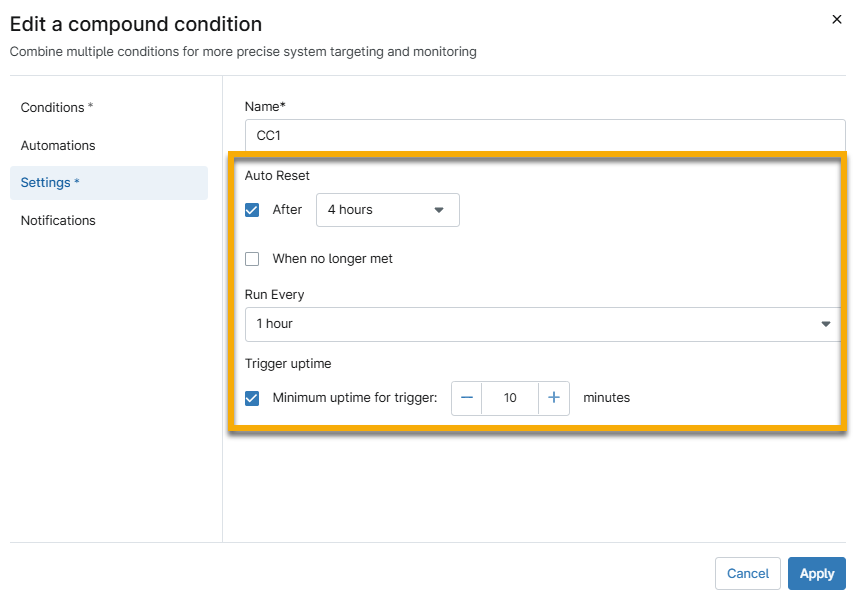
Task: Click the chevron on the 4 hours dropdown
Action: coord(438,210)
